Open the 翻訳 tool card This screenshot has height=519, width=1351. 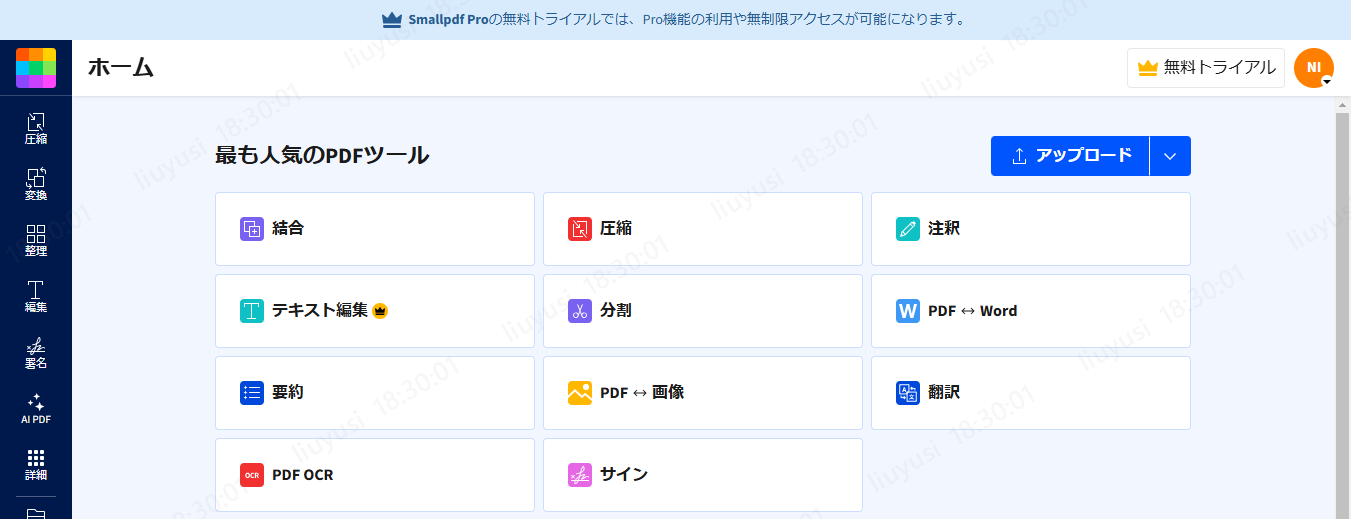(1031, 393)
